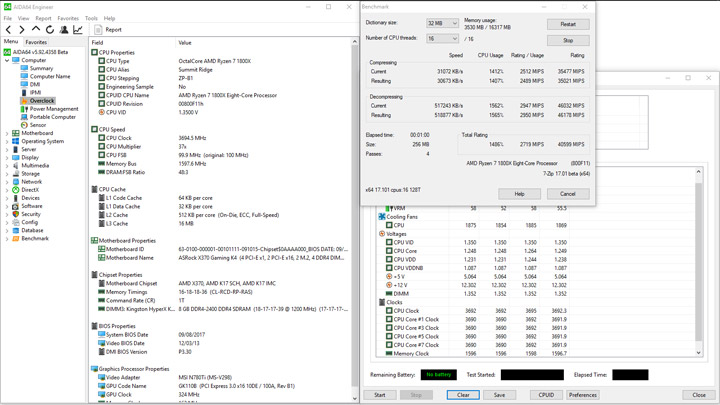
Task: Open the graph chart toolbar icon
Action: point(78,29)
